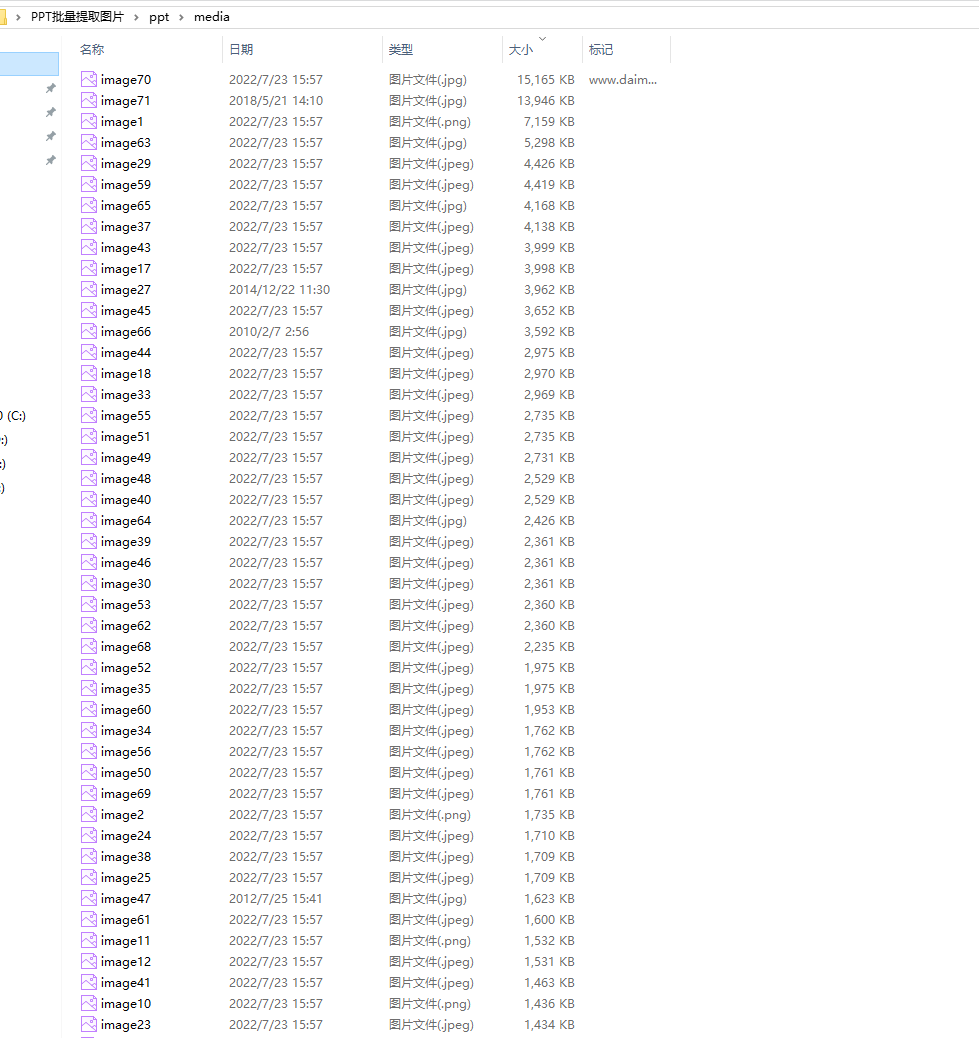979x1038 pixels.
Task: Select file name image52
Action: [x=126, y=668]
